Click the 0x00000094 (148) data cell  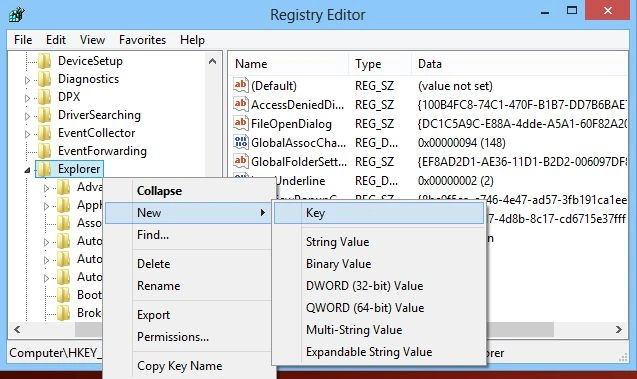(x=462, y=143)
